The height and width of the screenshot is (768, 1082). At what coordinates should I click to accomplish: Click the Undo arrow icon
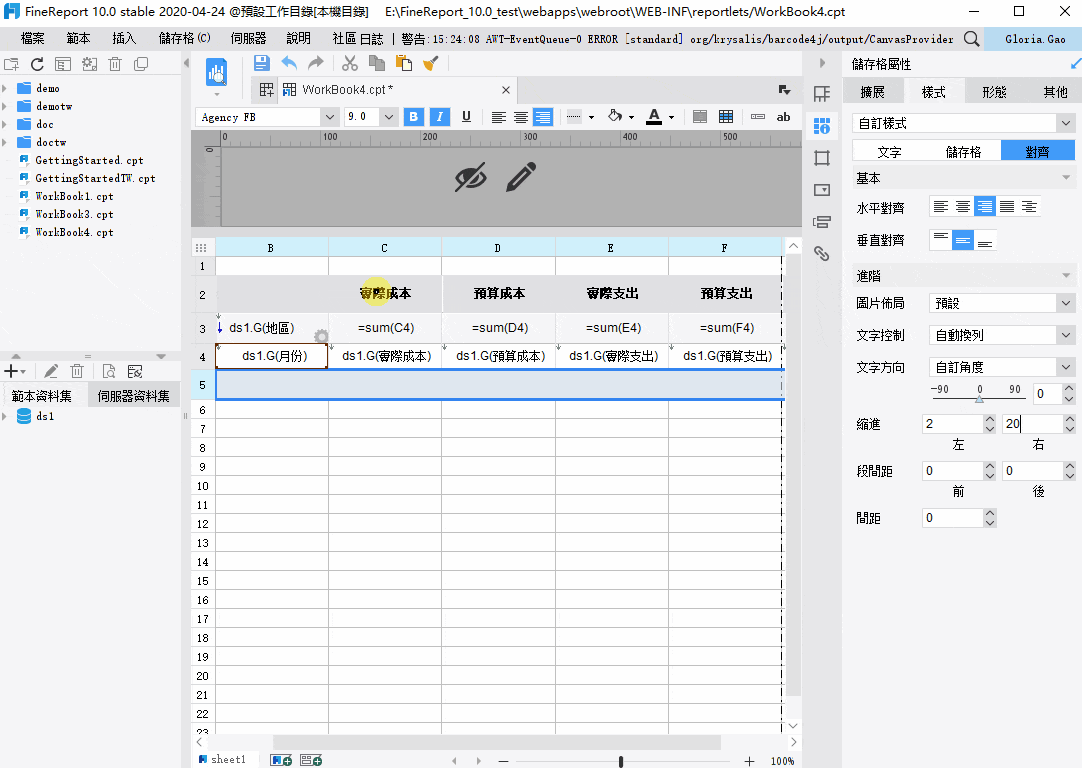289,63
